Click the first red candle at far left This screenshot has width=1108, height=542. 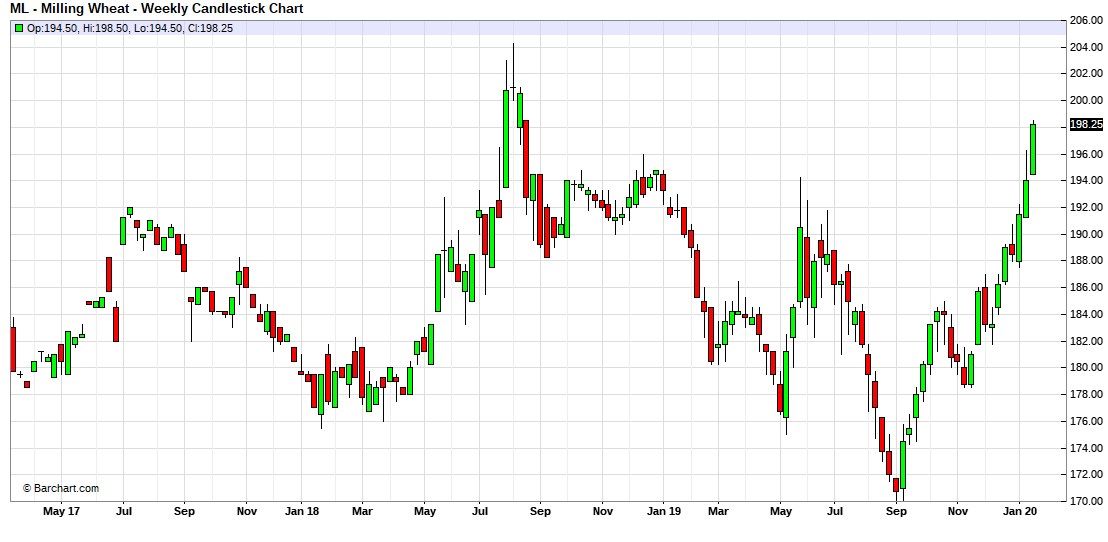click(x=13, y=348)
